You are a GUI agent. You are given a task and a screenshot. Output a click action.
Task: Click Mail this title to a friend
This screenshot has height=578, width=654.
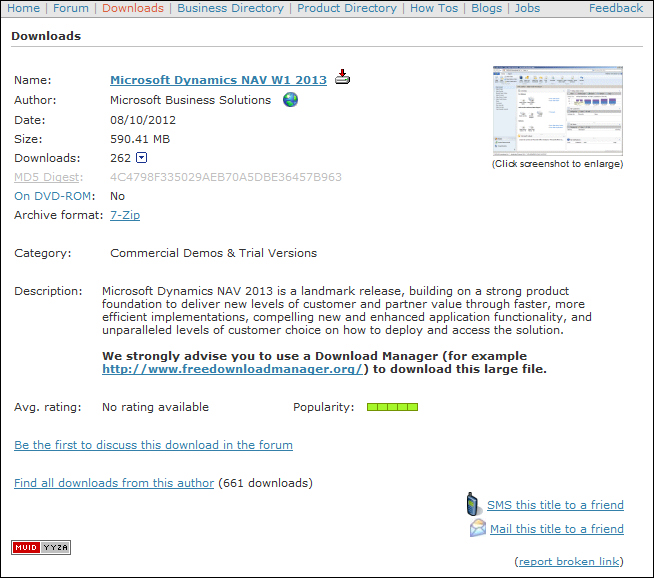557,529
